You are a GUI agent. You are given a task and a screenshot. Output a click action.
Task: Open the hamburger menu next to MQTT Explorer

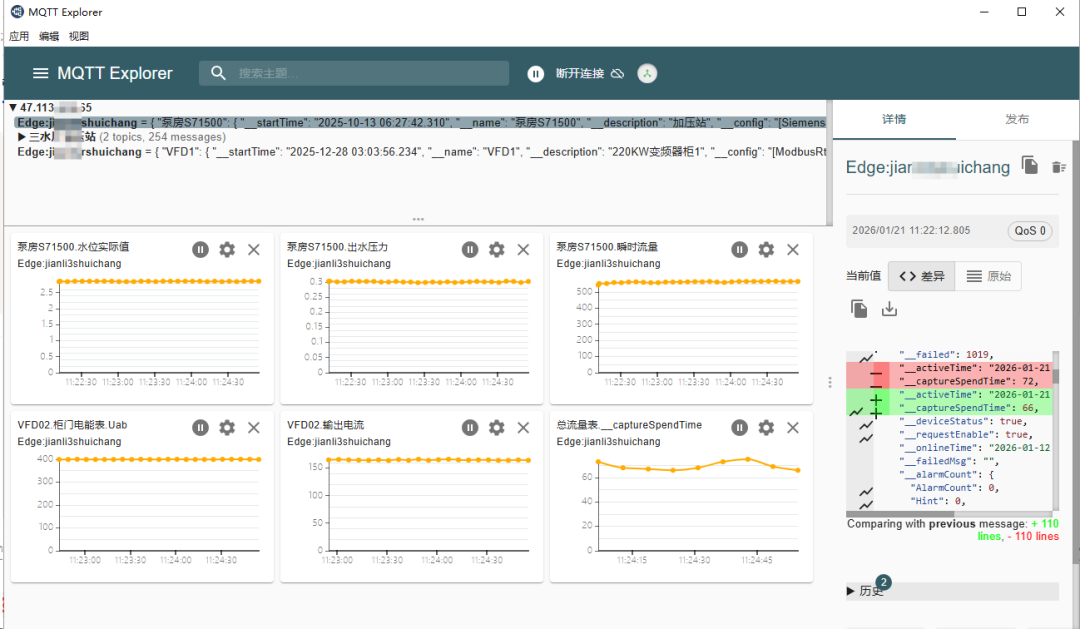(41, 73)
